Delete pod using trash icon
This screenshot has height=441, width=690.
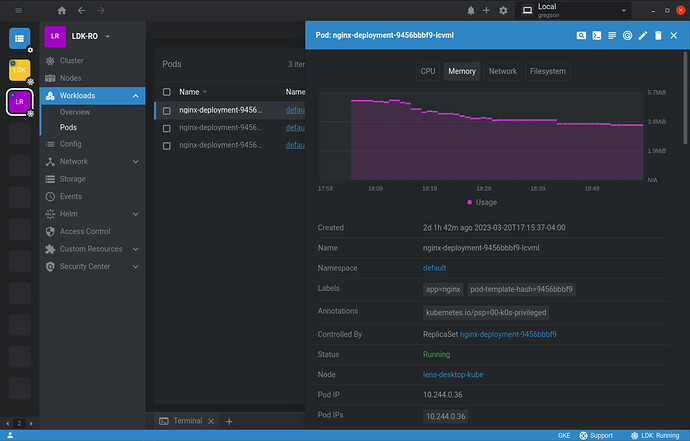tap(658, 35)
